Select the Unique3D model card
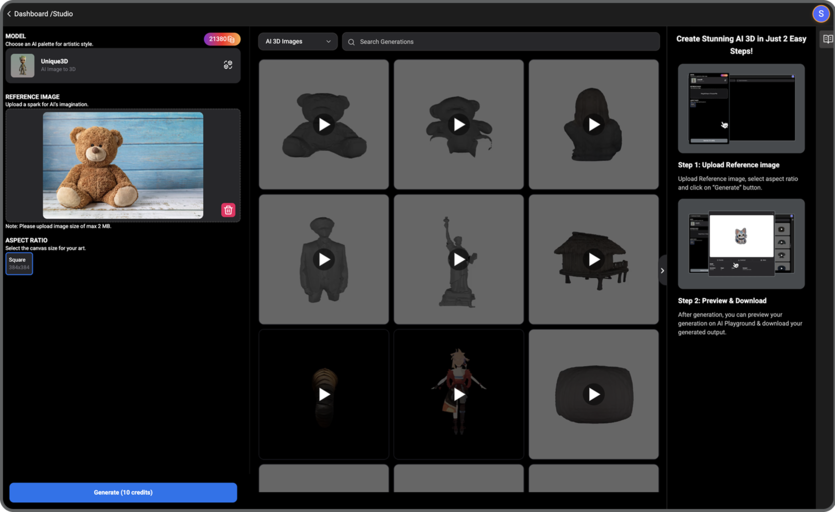 pos(123,66)
